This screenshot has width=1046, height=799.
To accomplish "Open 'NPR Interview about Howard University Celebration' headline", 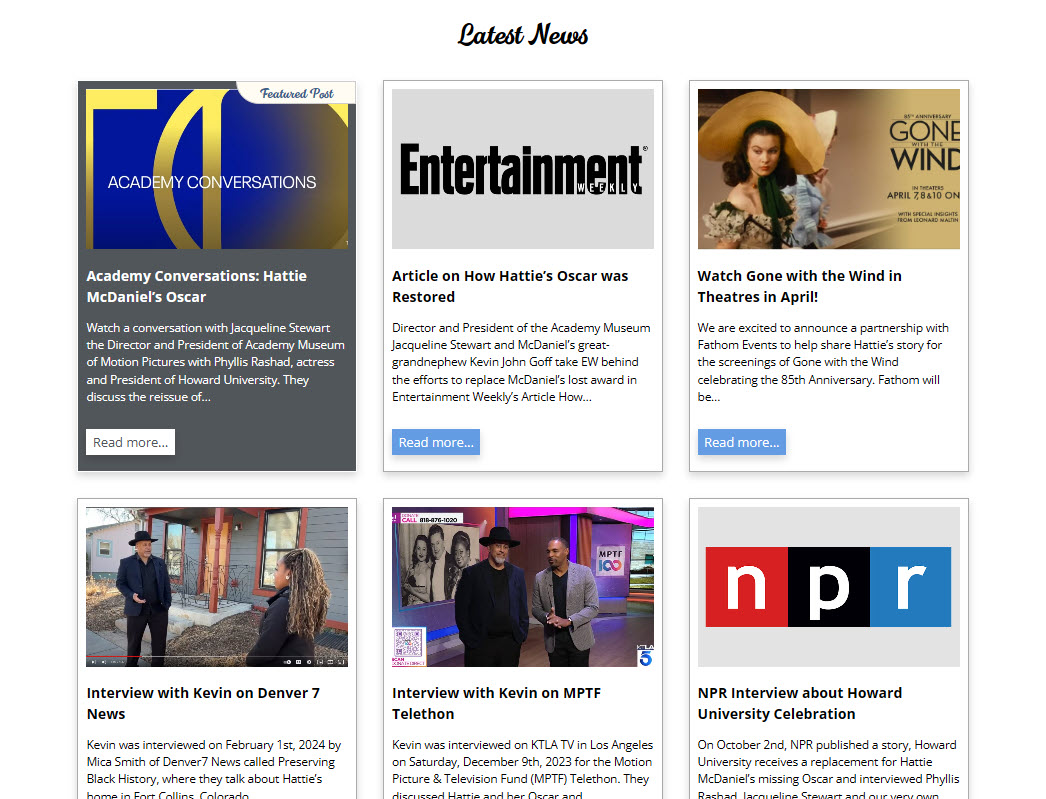I will [799, 703].
